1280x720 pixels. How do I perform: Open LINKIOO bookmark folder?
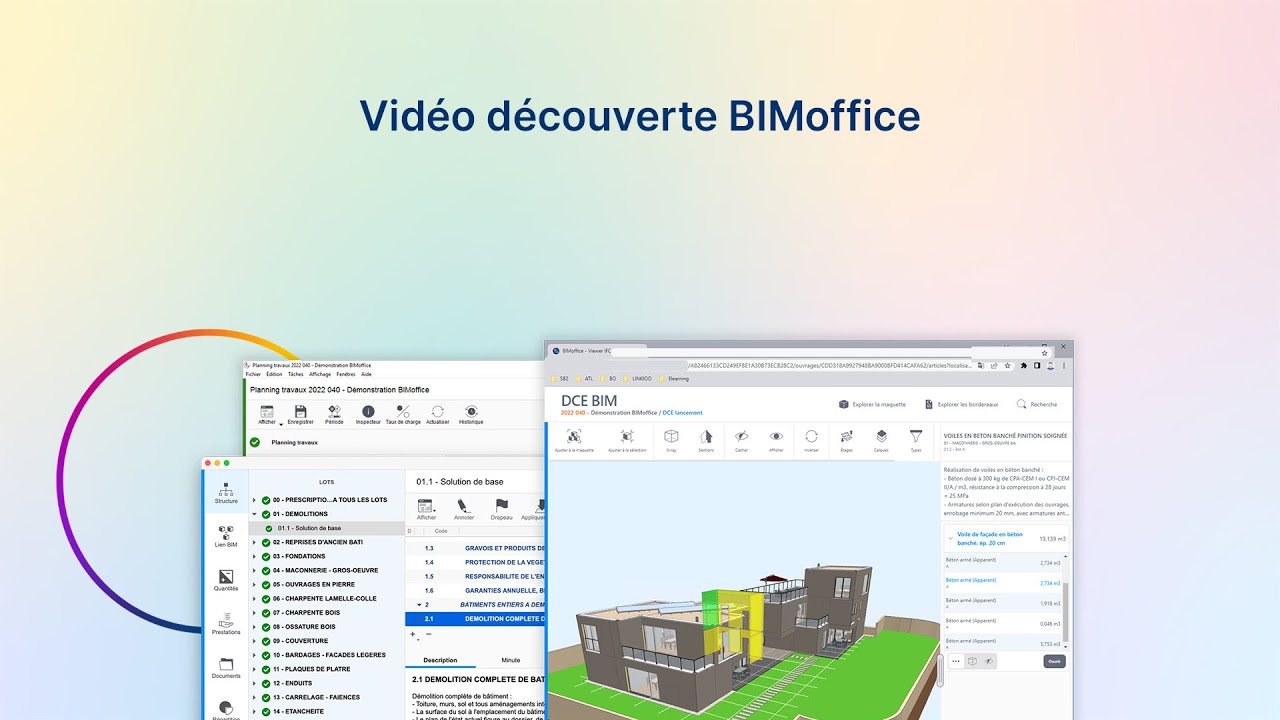(x=636, y=379)
